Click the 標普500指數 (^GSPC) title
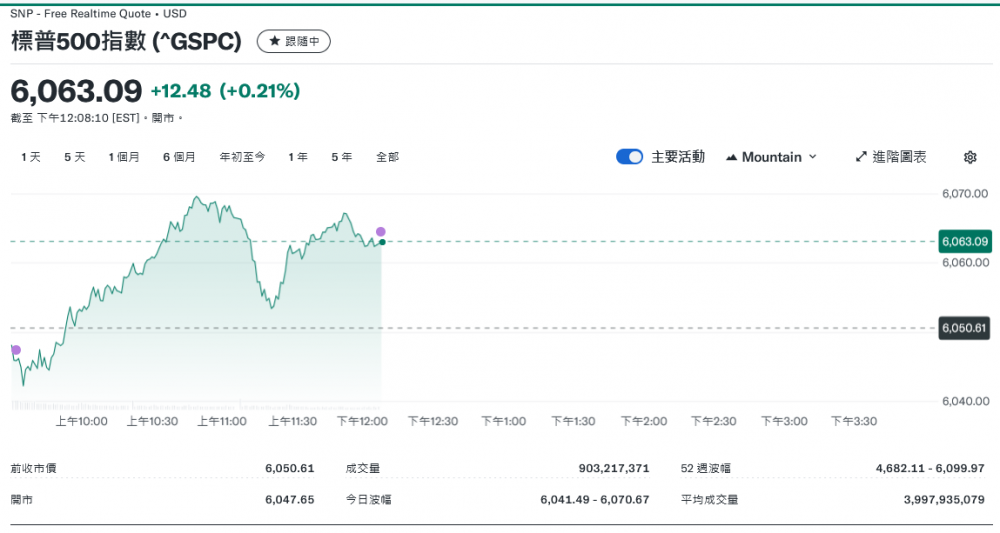The width and height of the screenshot is (1000, 533). point(126,41)
